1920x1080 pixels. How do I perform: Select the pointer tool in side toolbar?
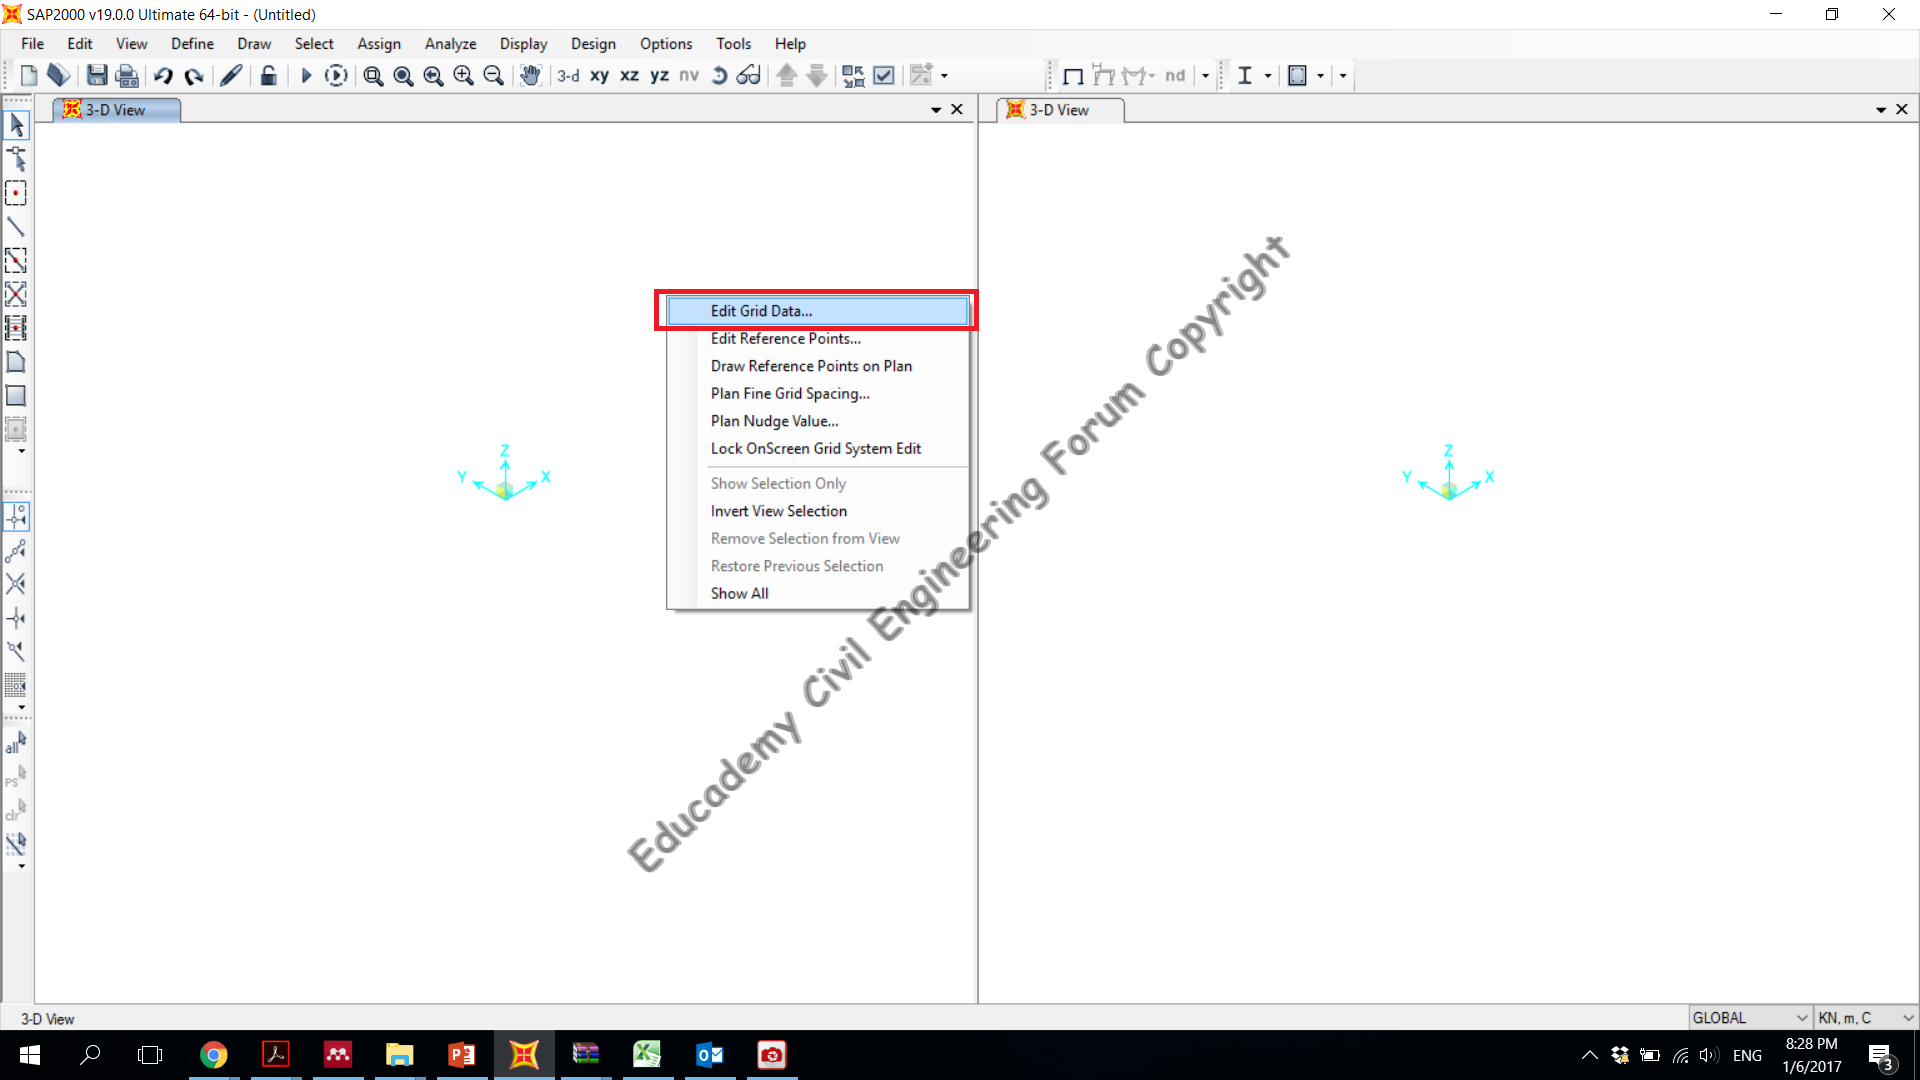point(16,125)
